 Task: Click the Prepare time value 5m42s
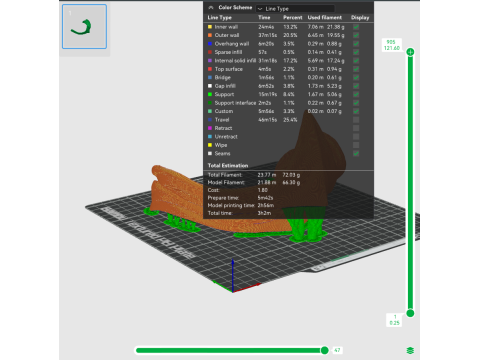[x=265, y=198]
